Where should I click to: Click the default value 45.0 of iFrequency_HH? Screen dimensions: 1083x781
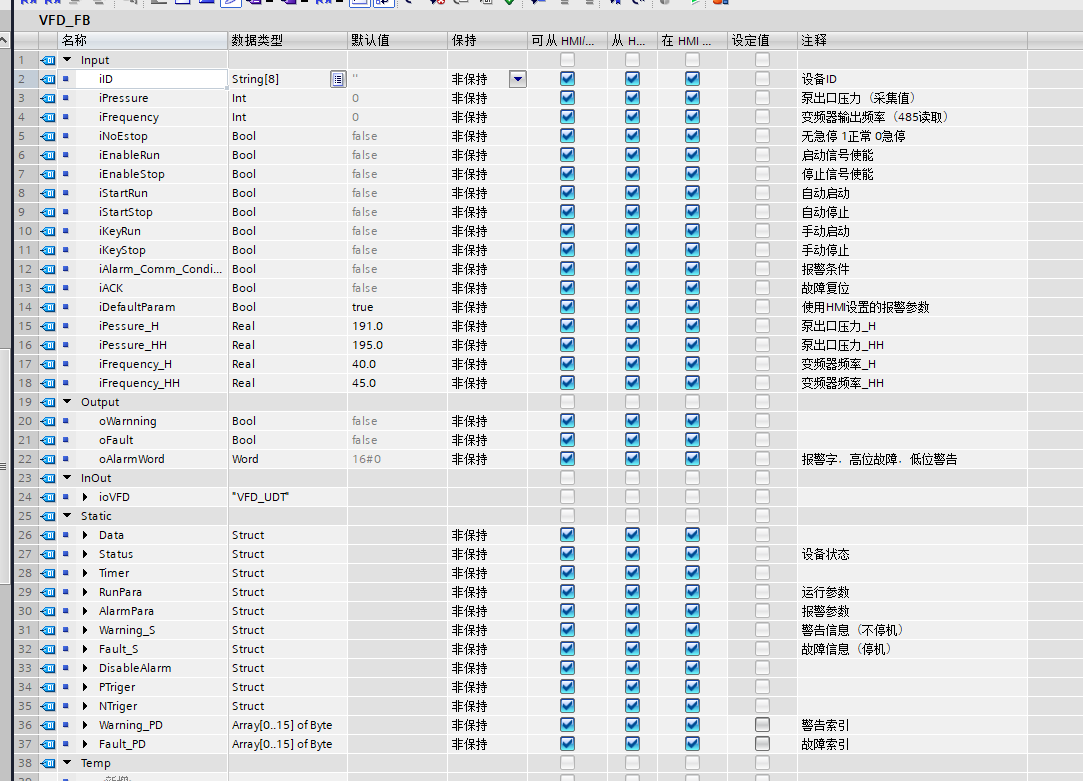click(x=364, y=383)
